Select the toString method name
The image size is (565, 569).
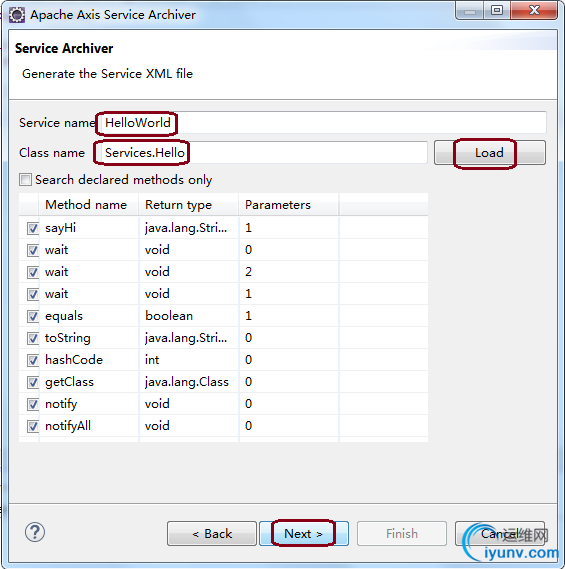coord(67,338)
